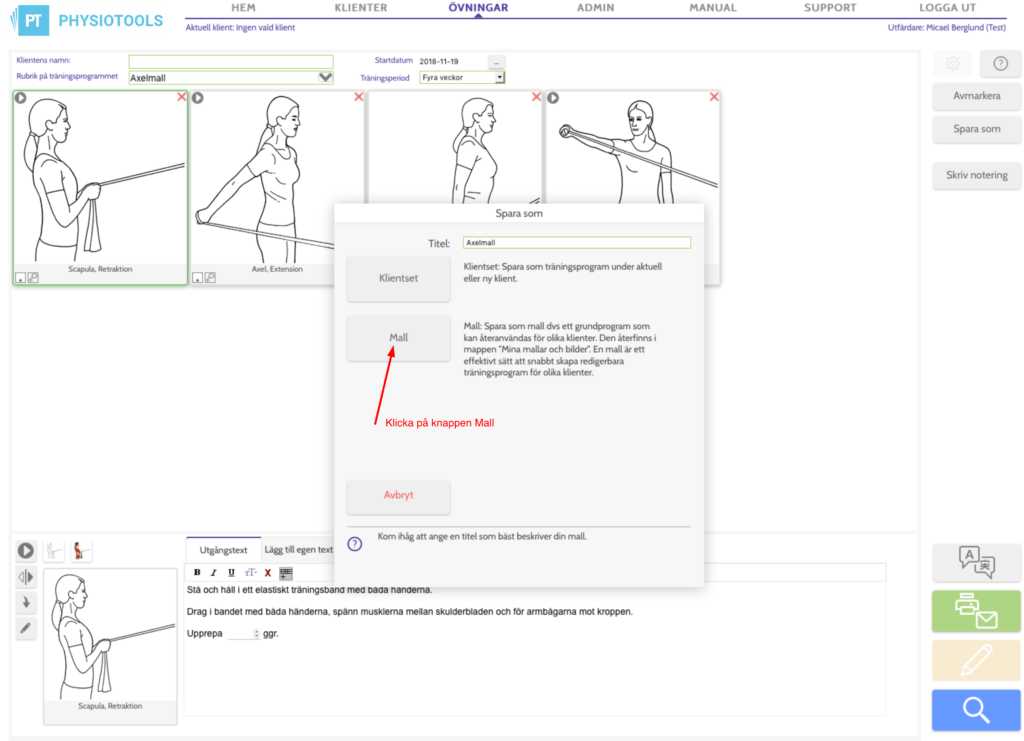Expand the Rubrik på träningsprogrammet dropdown
Image resolution: width=1024 pixels, height=741 pixels.
pyautogui.click(x=325, y=78)
